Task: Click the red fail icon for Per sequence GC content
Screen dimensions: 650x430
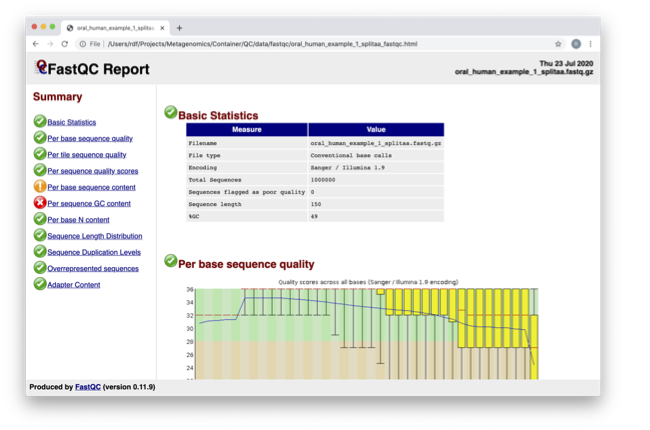Action: [x=40, y=203]
